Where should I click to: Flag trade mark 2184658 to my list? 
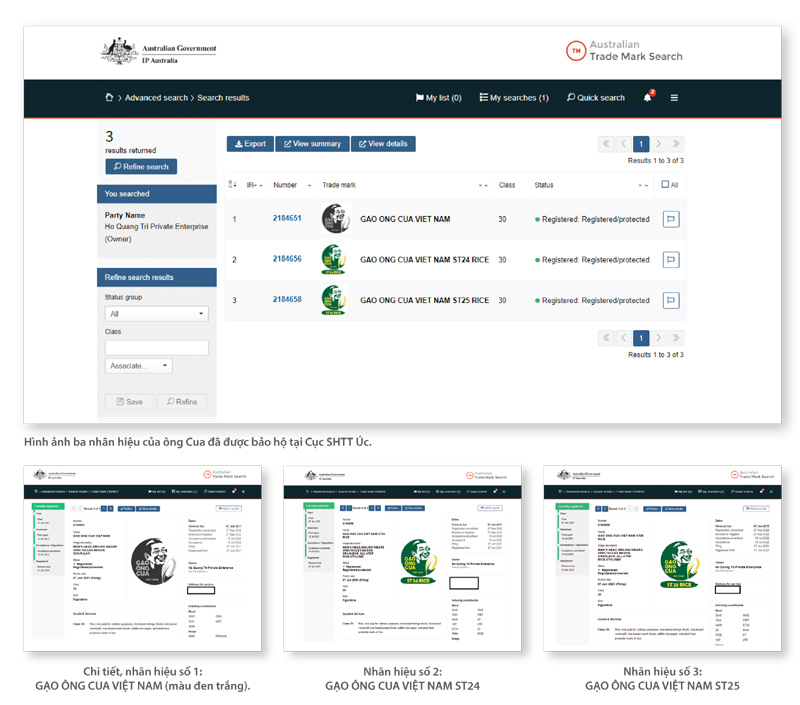tap(671, 300)
